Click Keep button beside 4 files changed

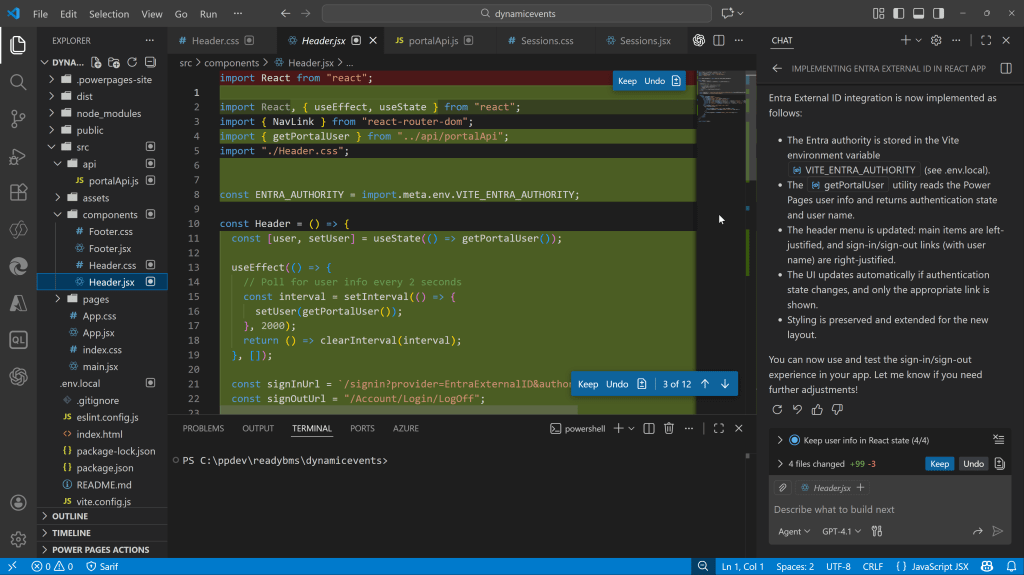[x=939, y=464]
